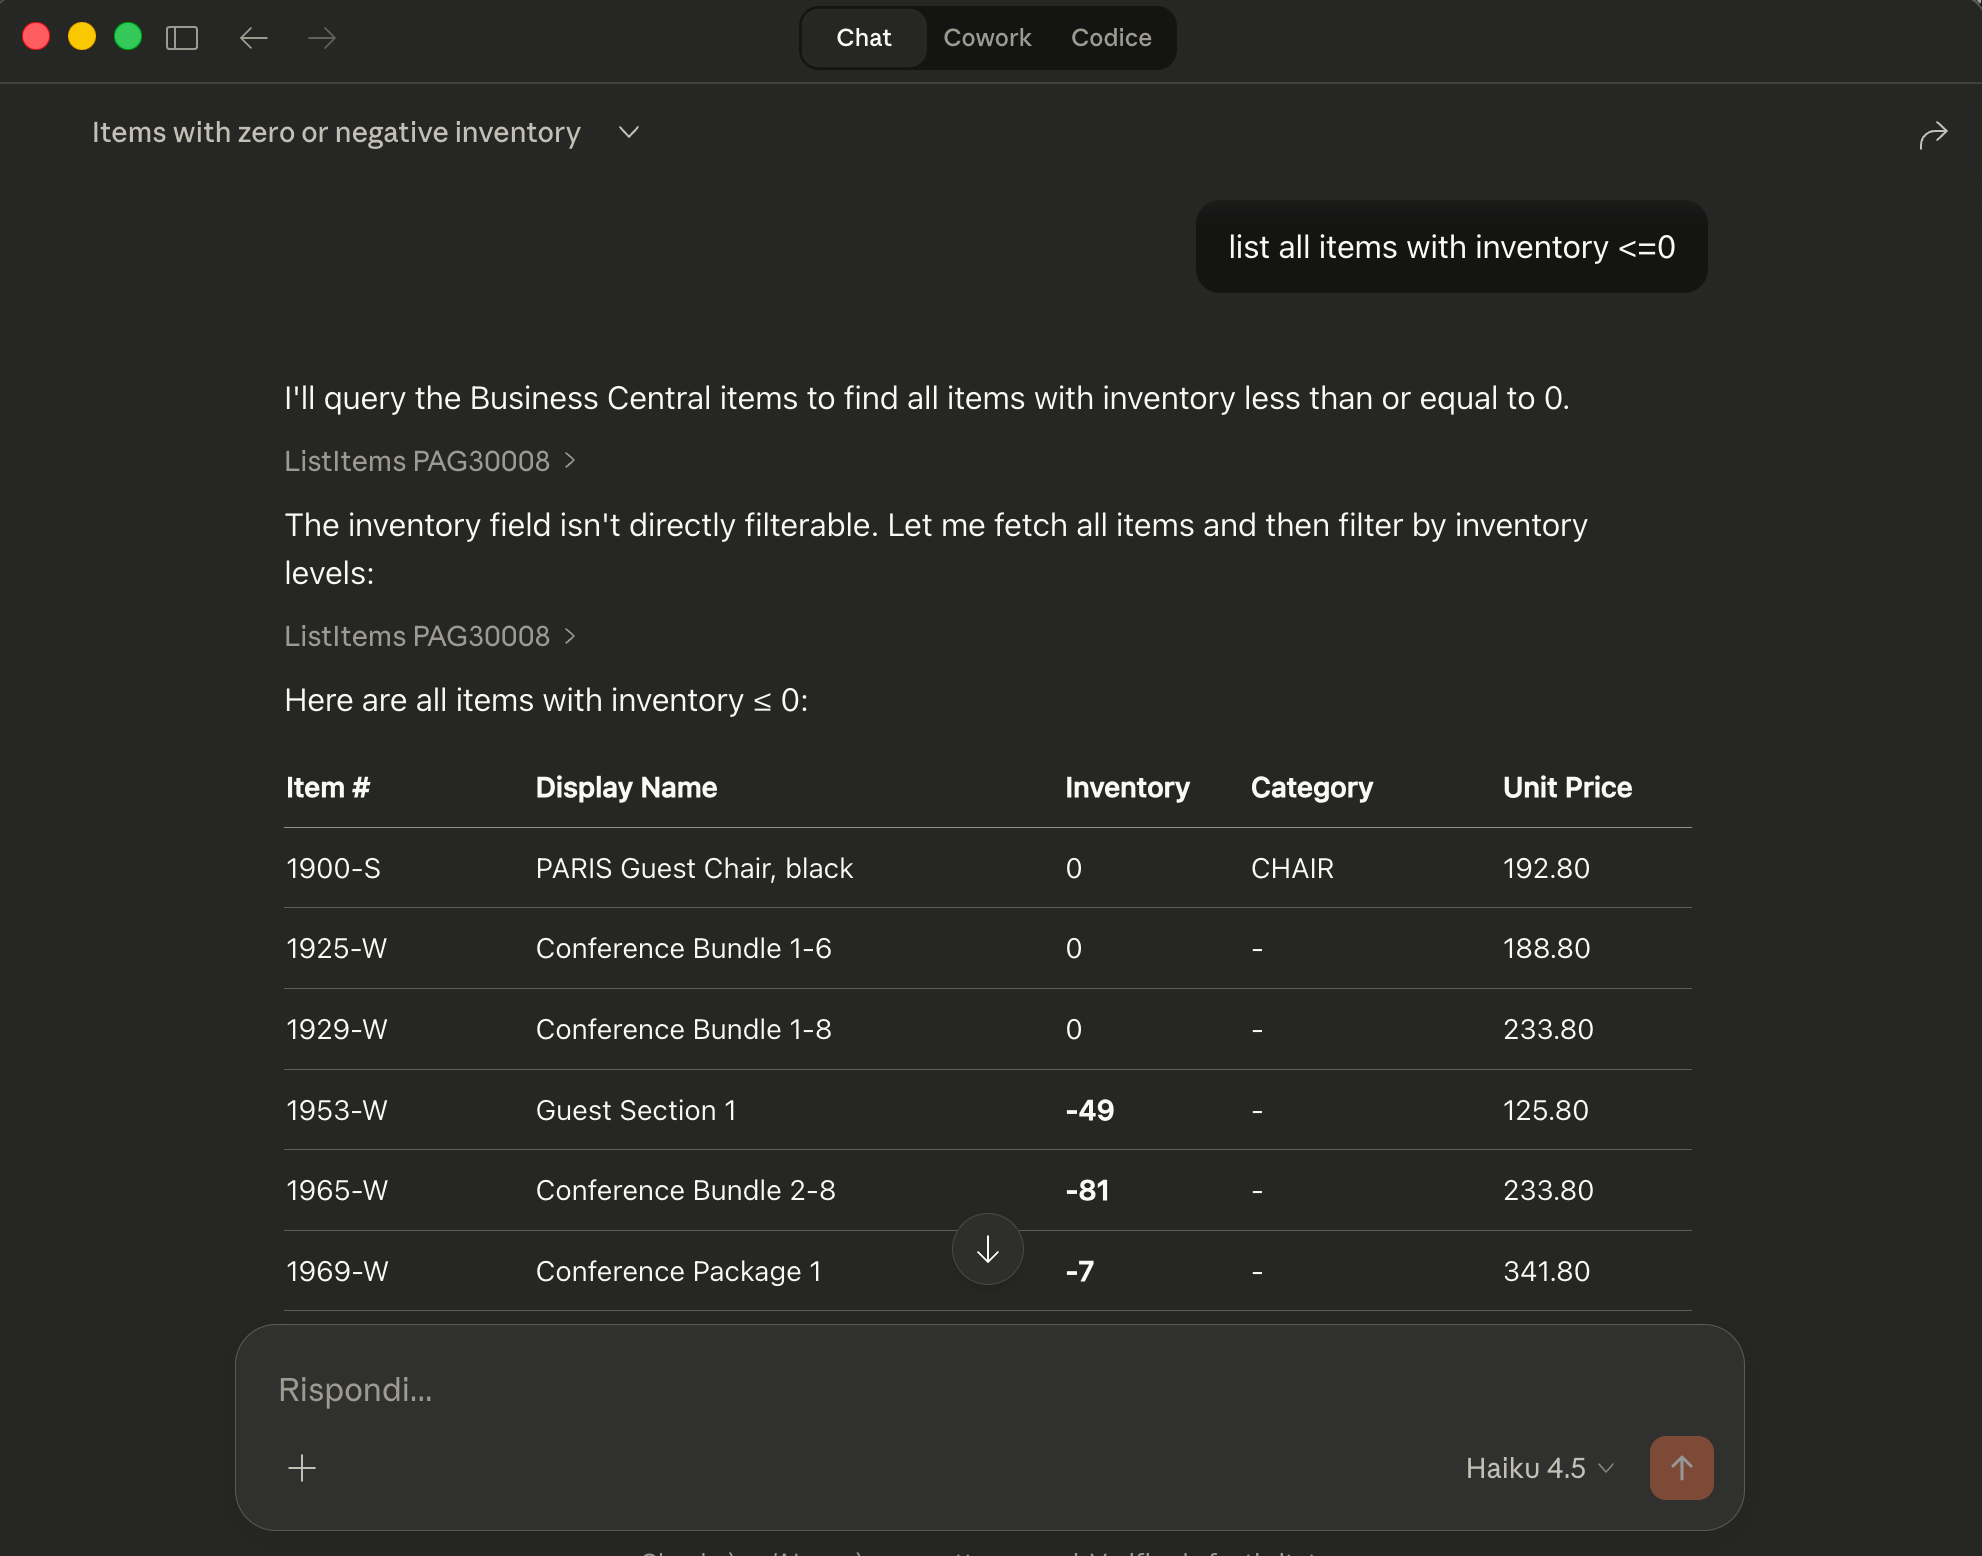Open the conversation title dropdown chevron
Viewport: 1982px width, 1556px height.
coord(629,132)
